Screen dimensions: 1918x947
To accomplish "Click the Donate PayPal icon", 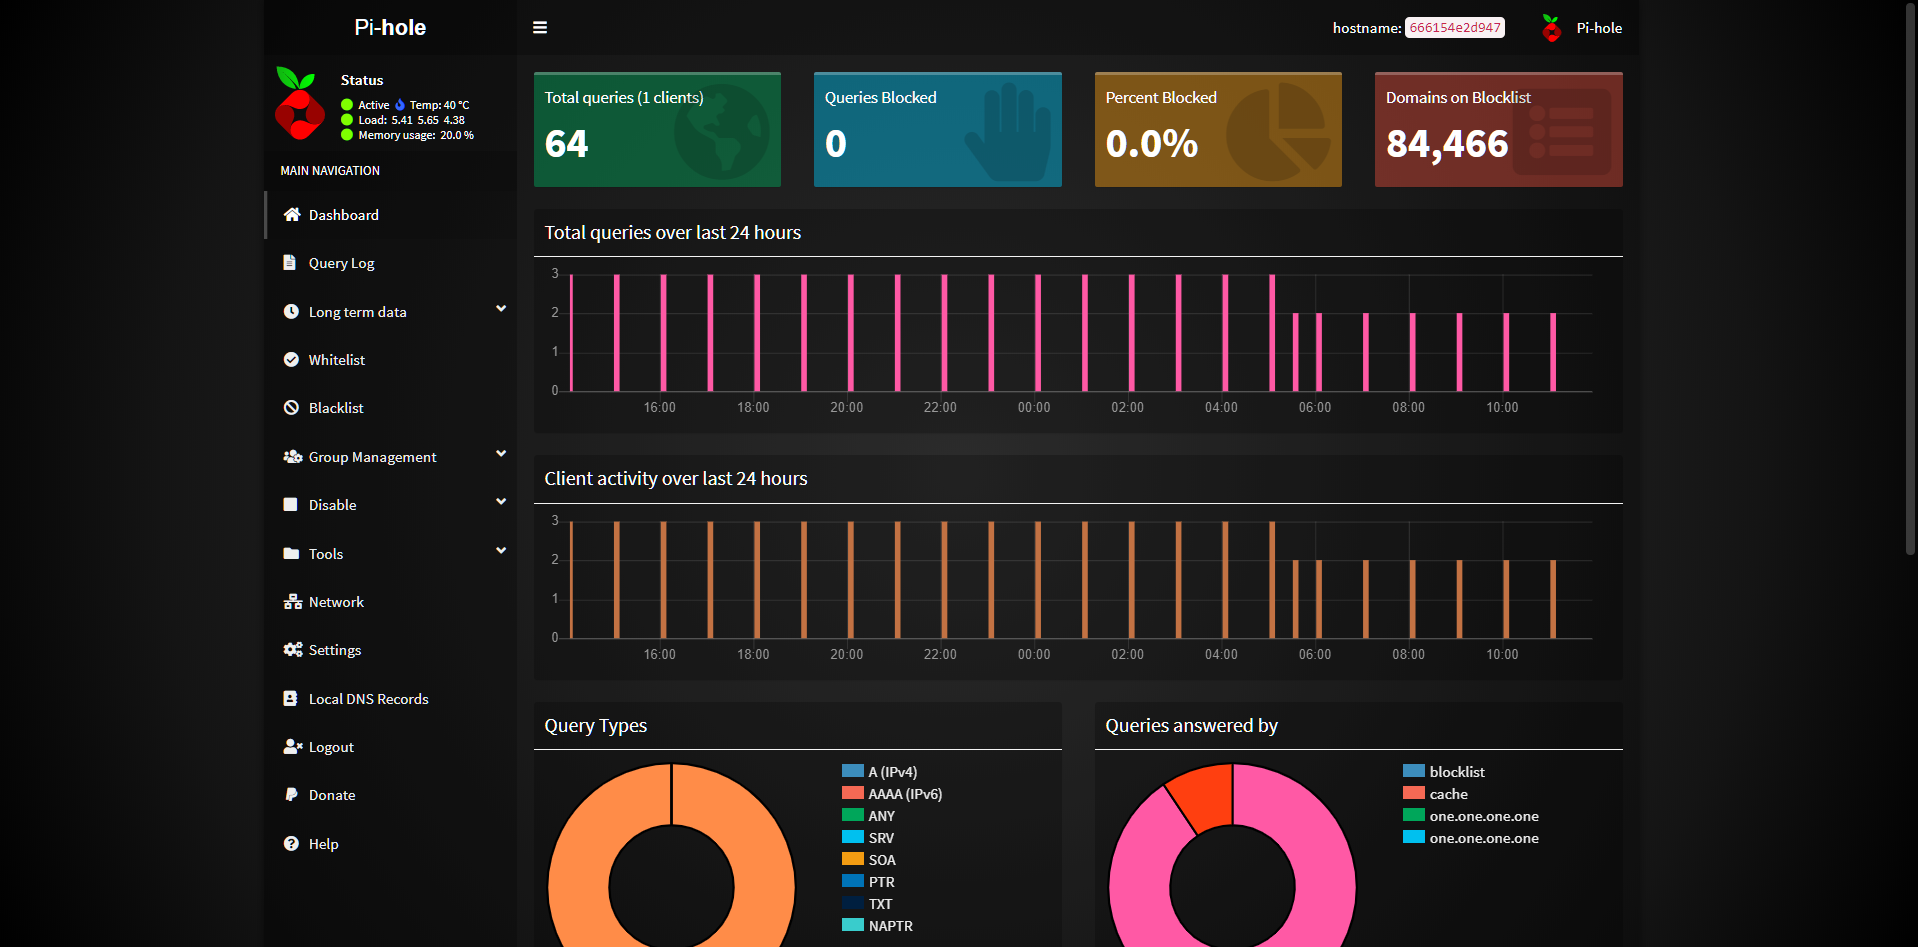I will tap(291, 795).
